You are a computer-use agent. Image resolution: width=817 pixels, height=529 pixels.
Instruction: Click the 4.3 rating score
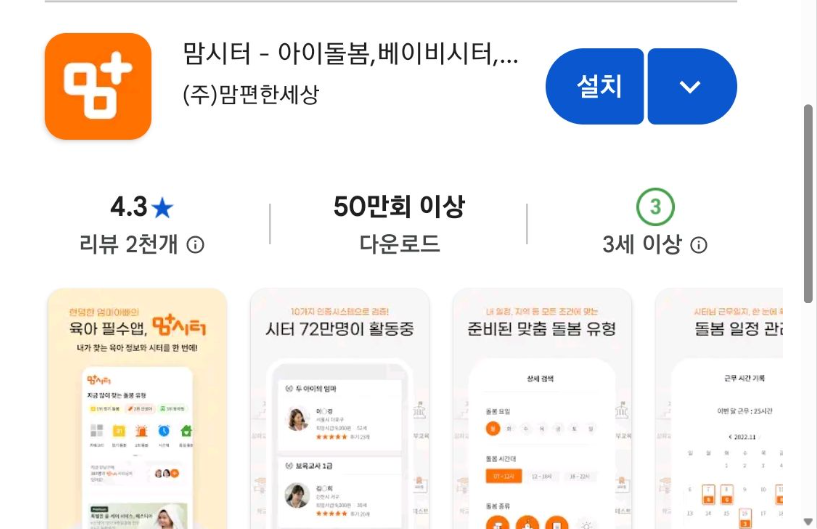(x=129, y=207)
